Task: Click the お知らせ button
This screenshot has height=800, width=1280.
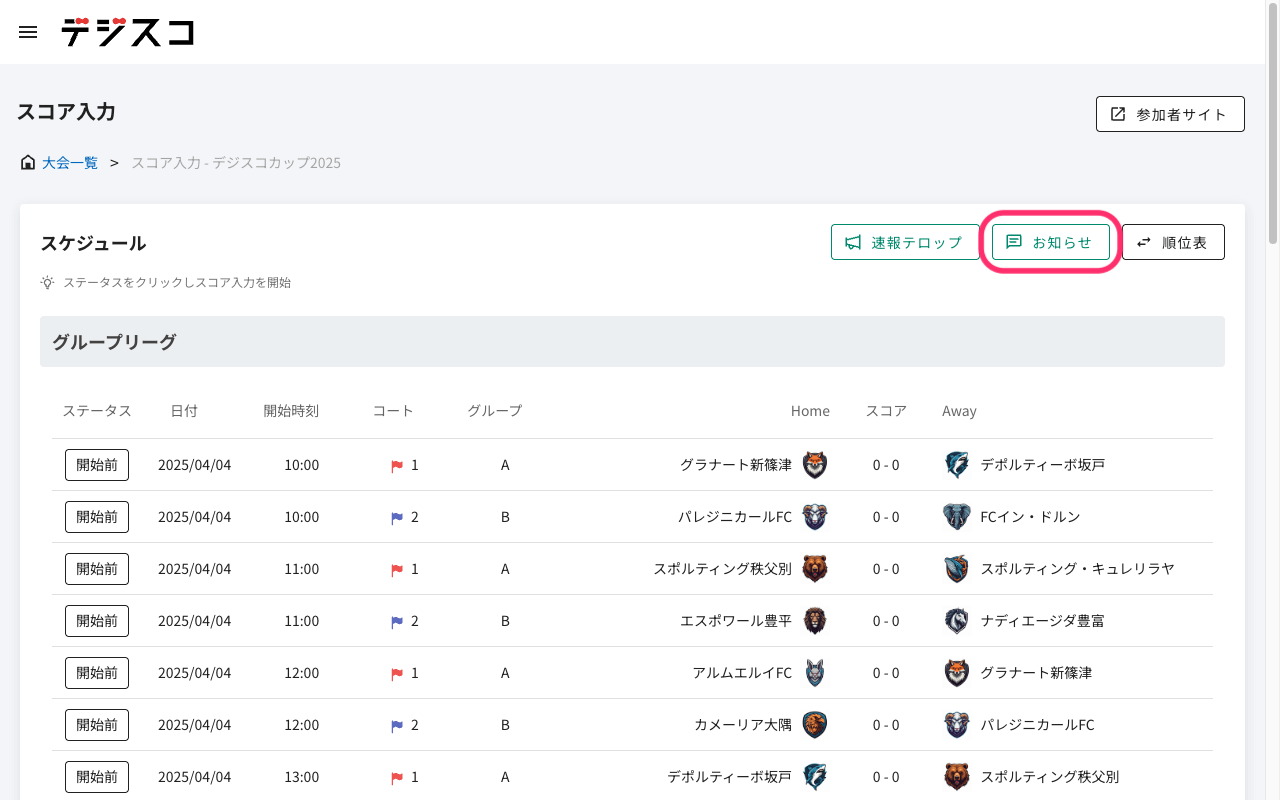Action: tap(1050, 242)
